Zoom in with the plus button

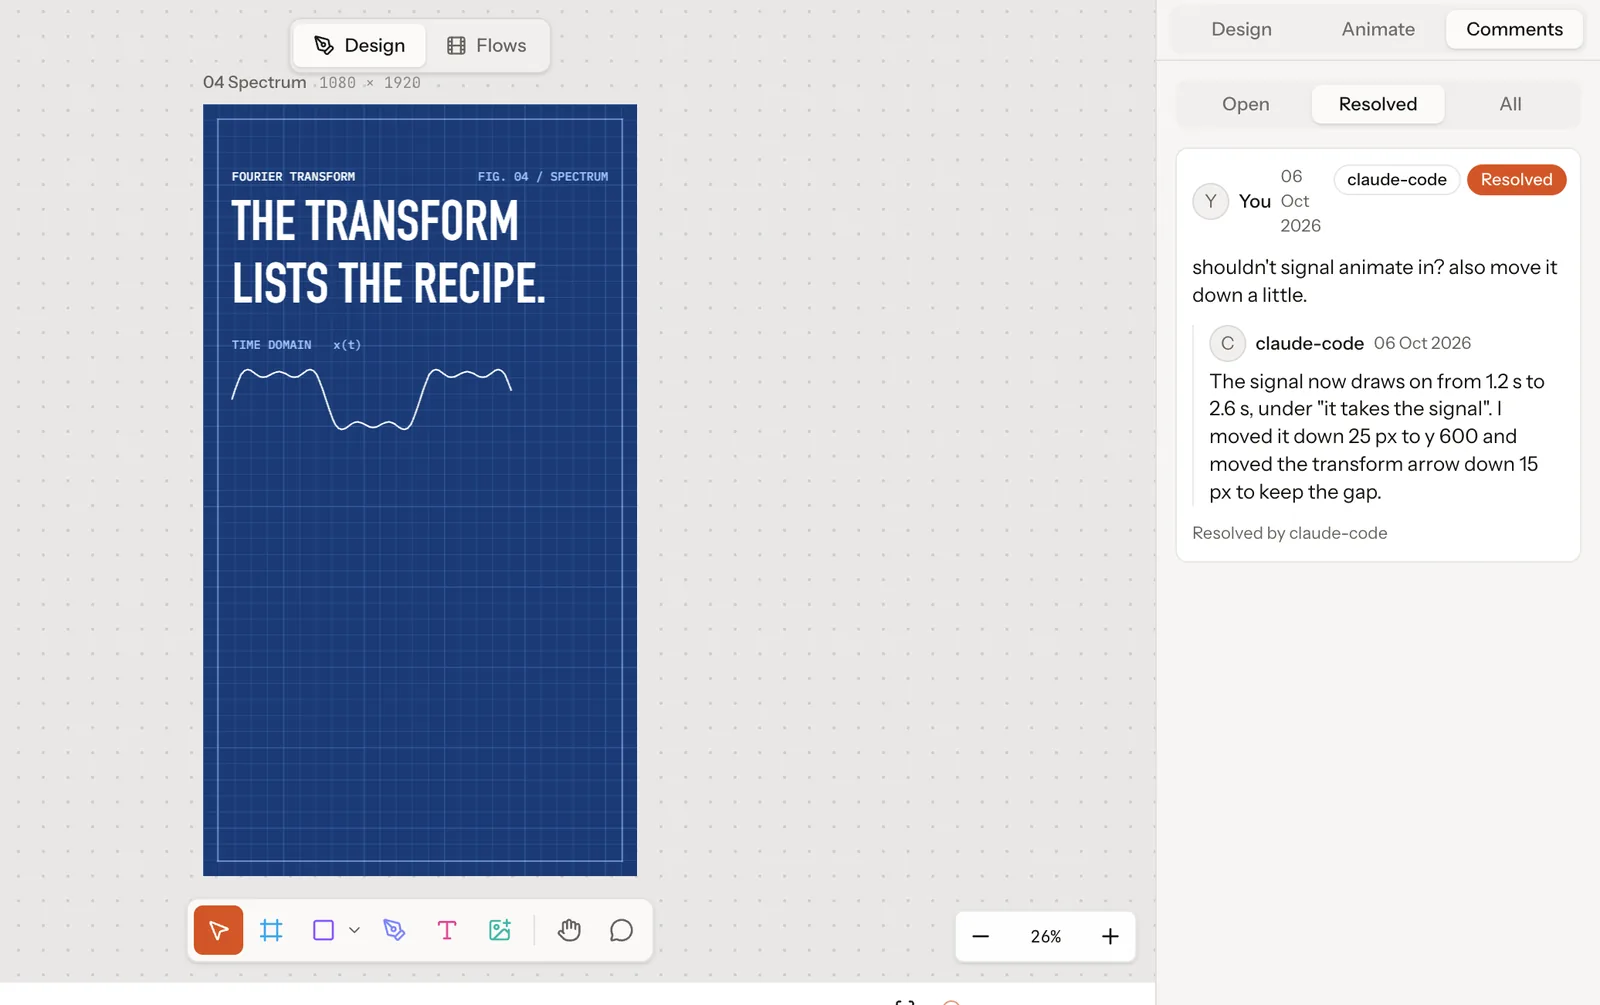coord(1110,936)
